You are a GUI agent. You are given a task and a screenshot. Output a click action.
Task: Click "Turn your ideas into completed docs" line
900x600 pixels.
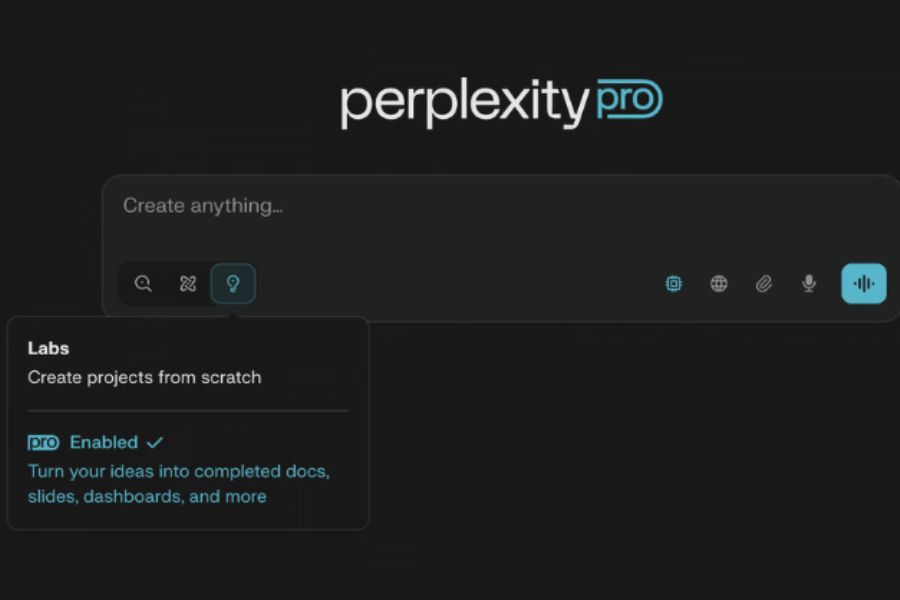[179, 471]
